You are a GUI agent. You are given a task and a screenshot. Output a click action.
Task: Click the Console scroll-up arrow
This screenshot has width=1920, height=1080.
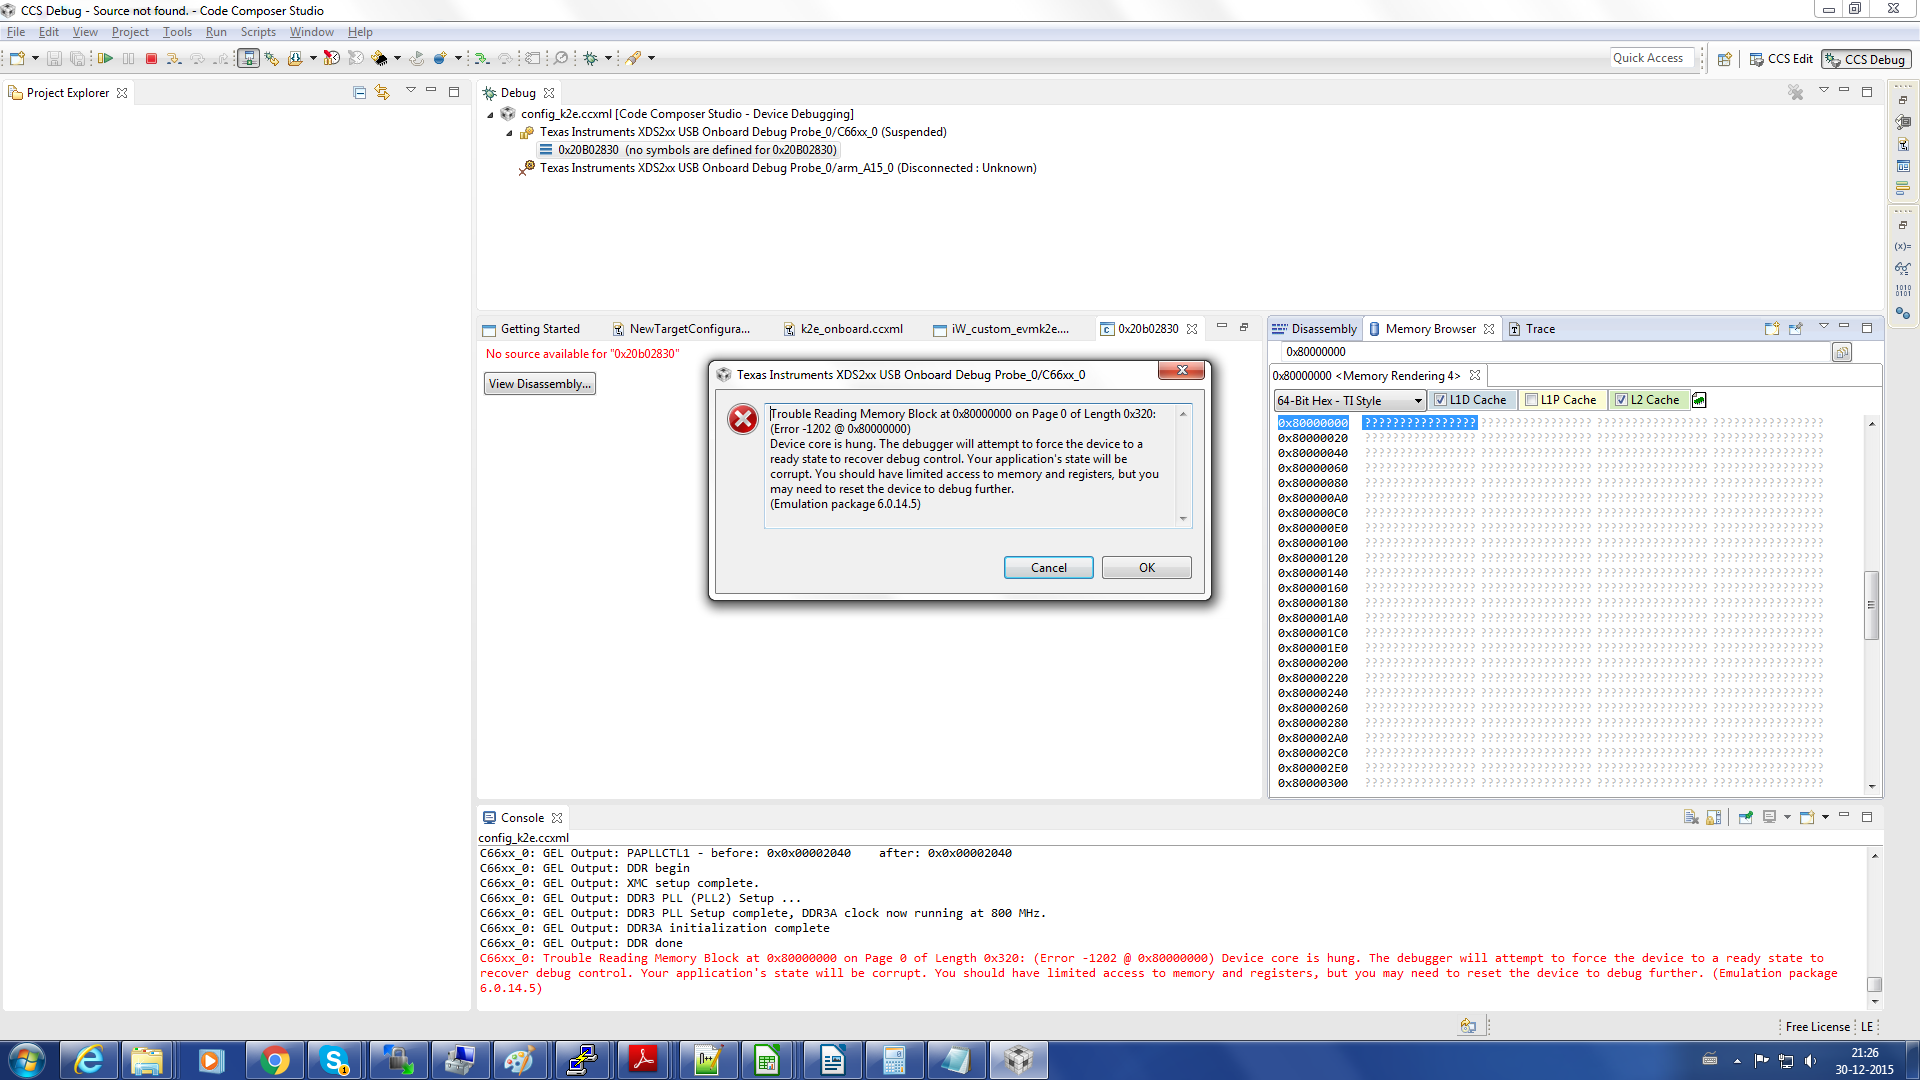pyautogui.click(x=1875, y=856)
